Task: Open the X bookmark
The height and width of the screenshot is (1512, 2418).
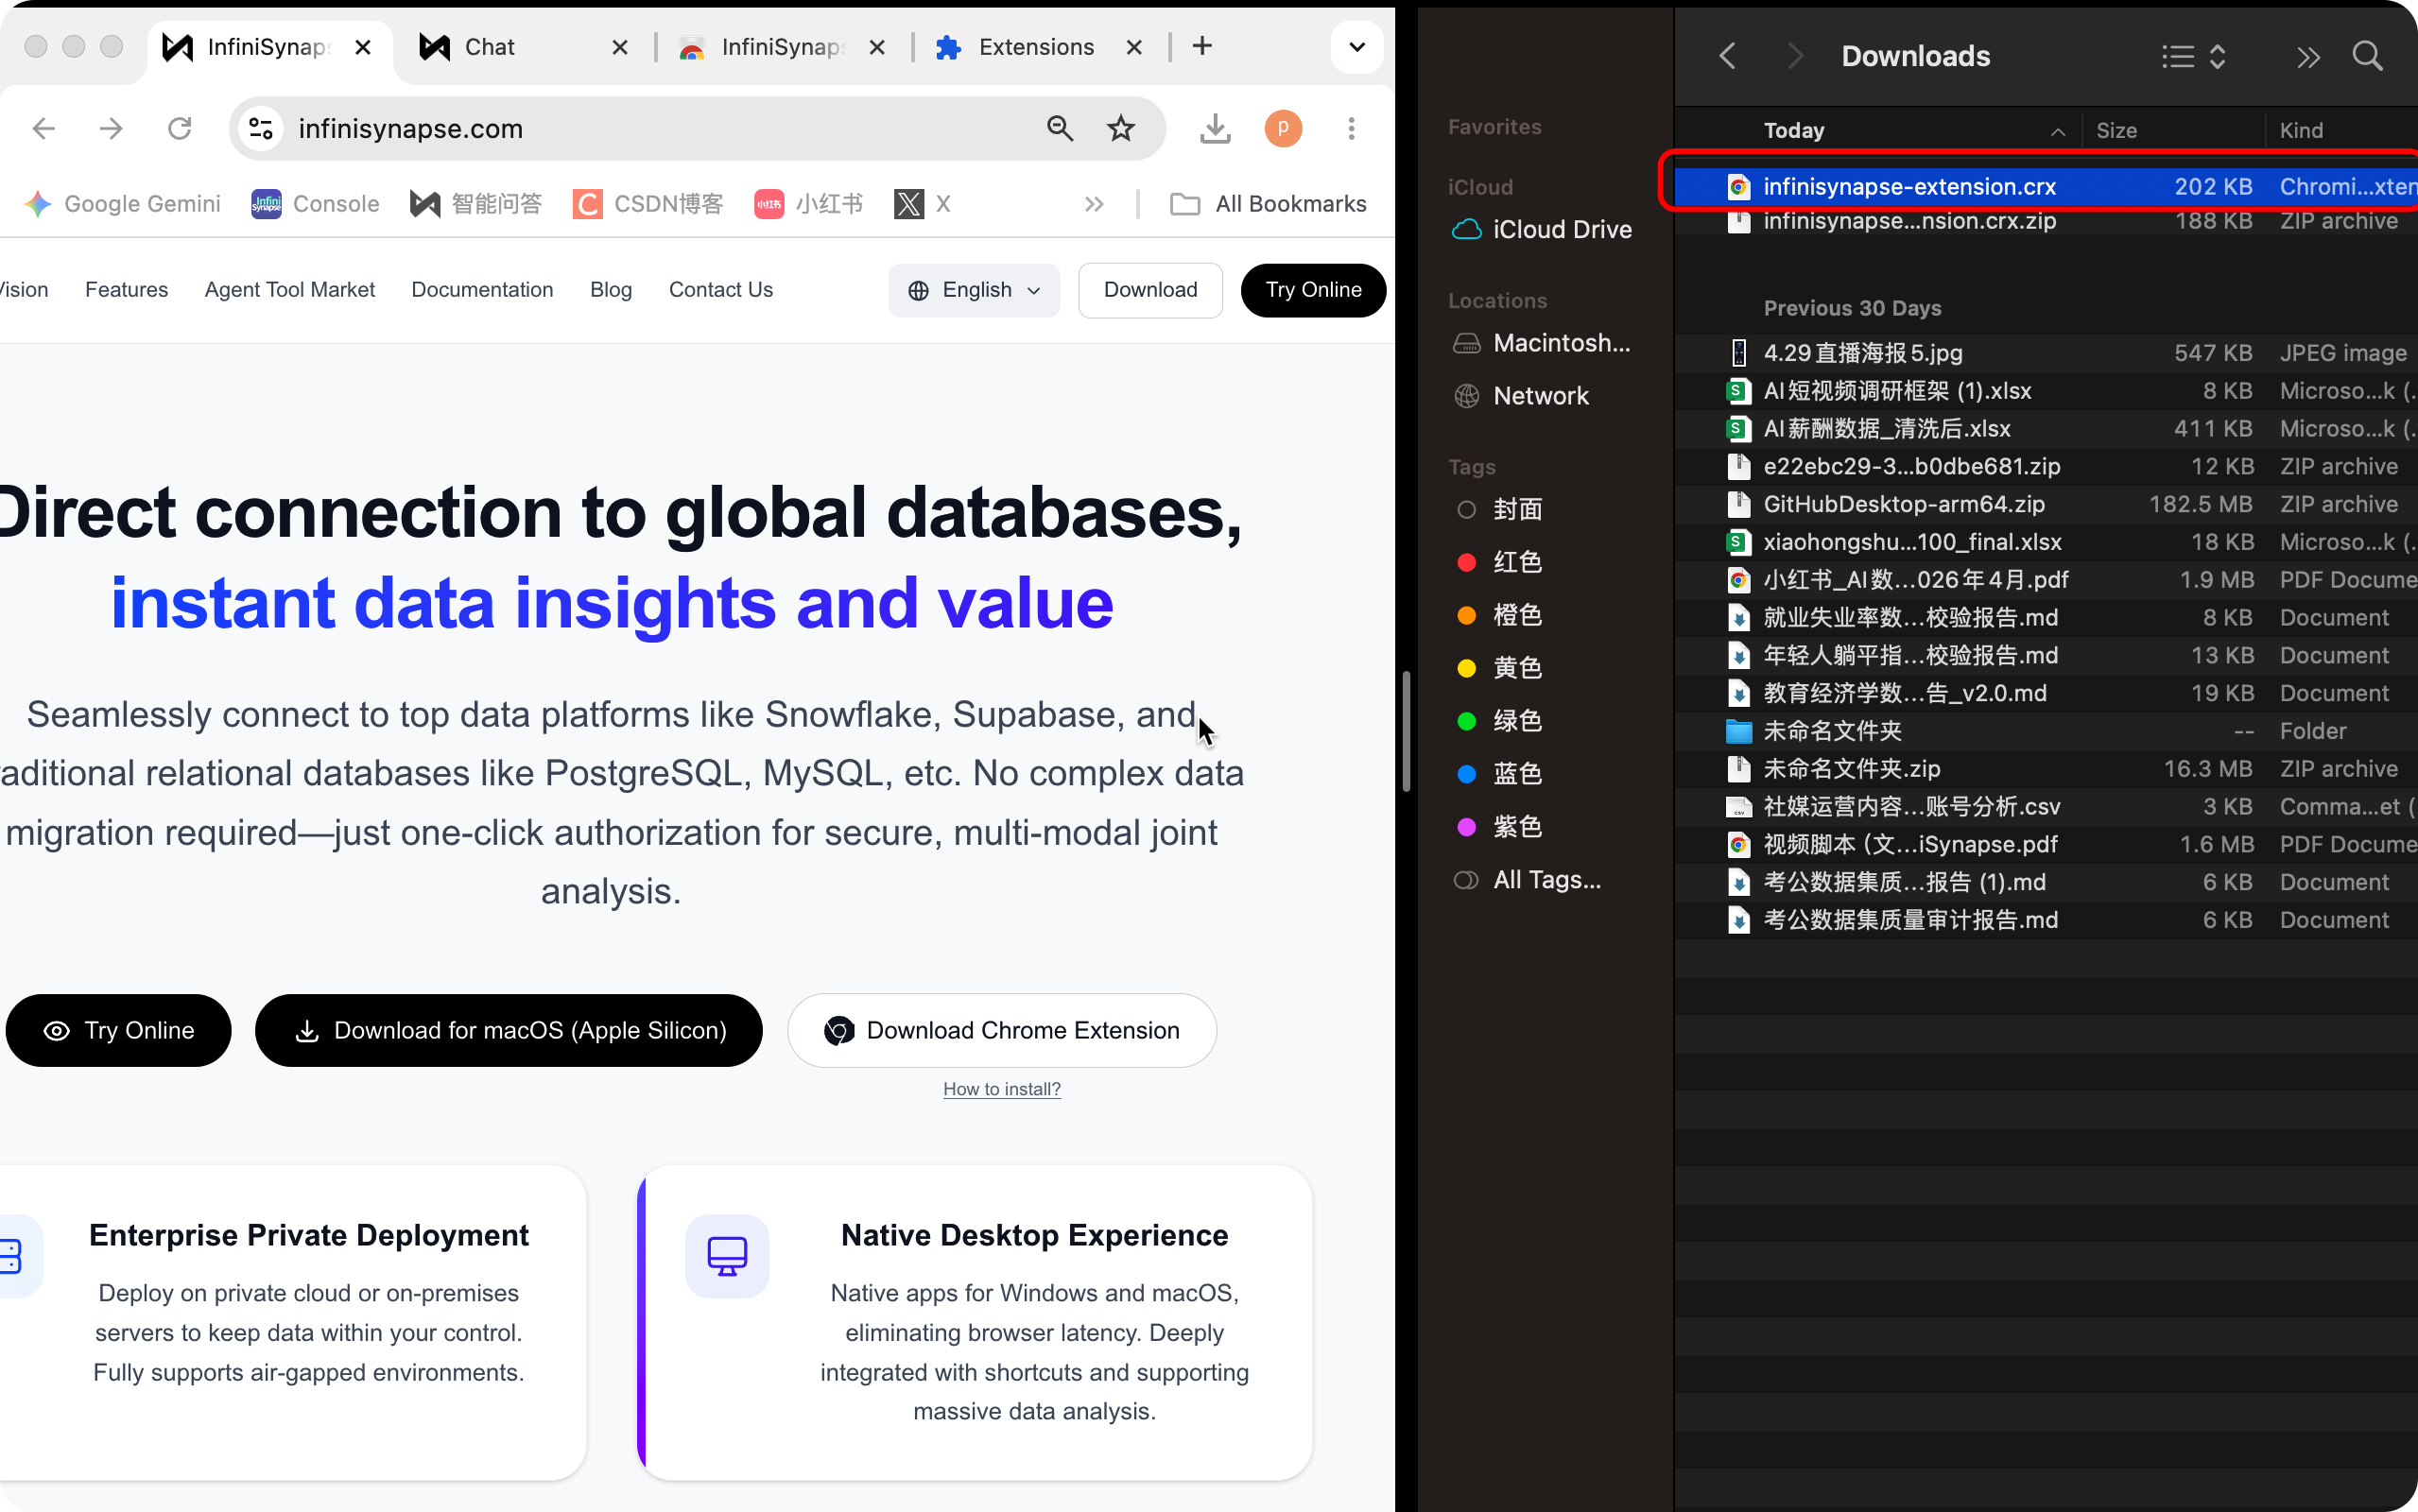Action: [922, 204]
